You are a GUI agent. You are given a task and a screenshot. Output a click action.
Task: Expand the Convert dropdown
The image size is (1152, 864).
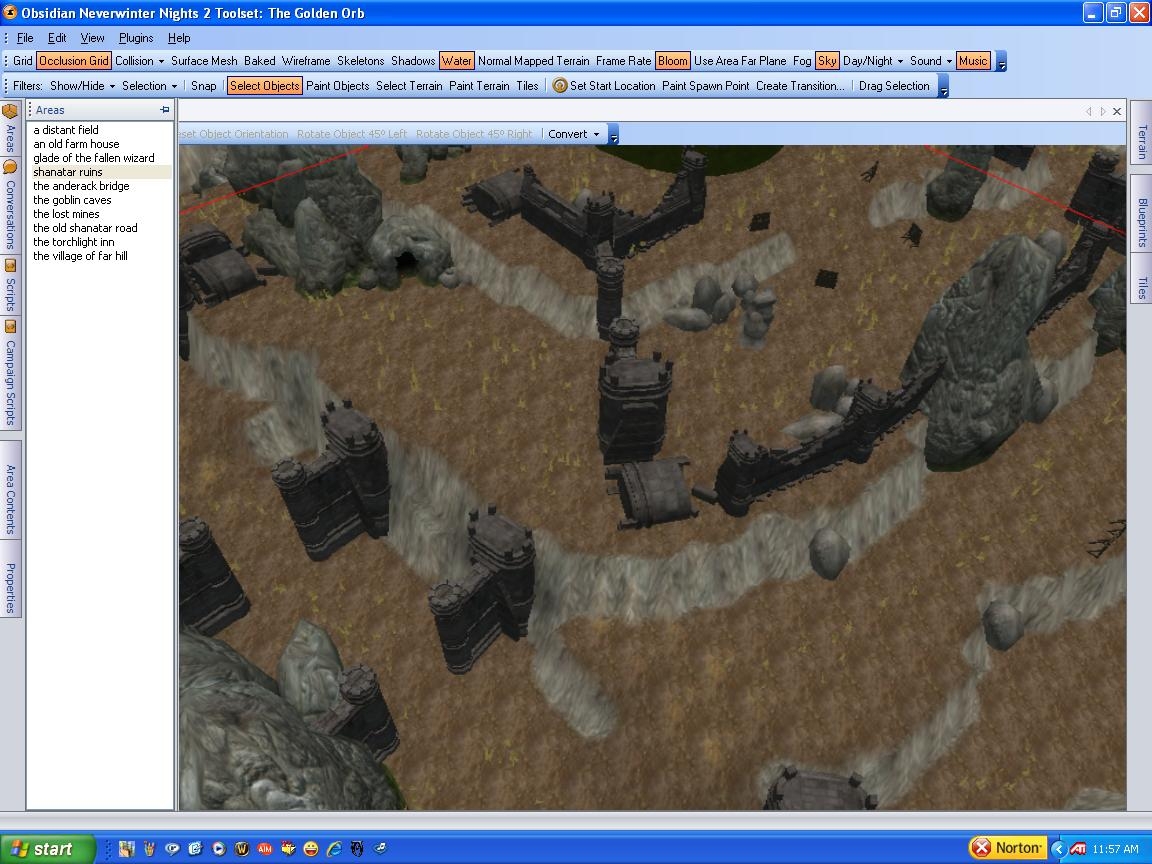[574, 134]
